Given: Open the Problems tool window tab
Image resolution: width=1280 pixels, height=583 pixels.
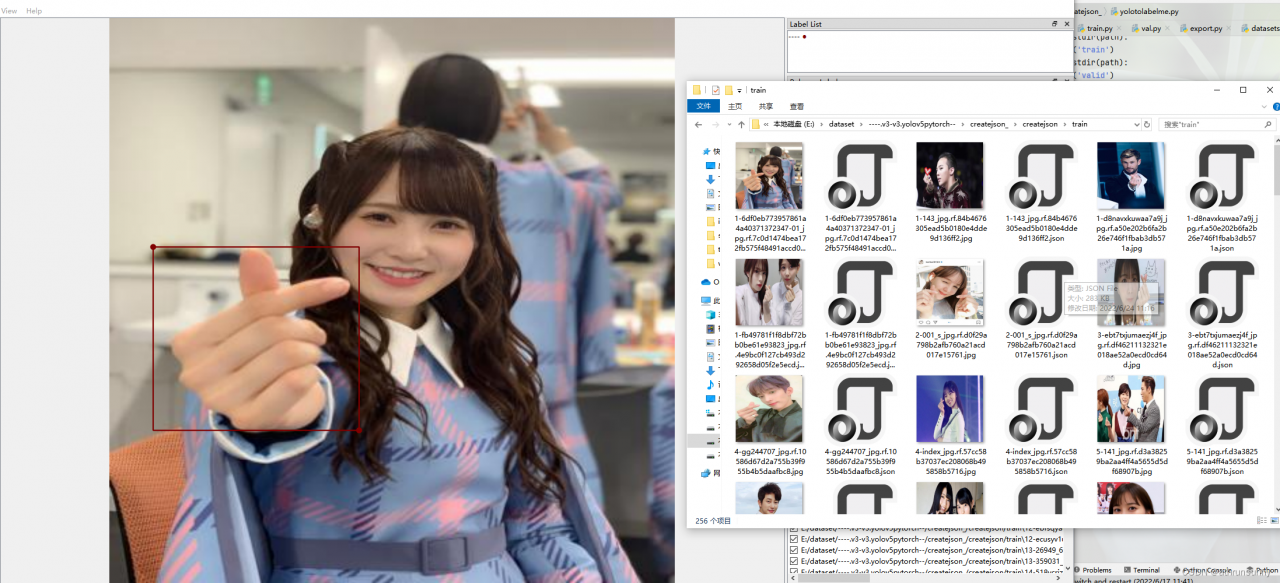Looking at the screenshot, I should [1092, 570].
